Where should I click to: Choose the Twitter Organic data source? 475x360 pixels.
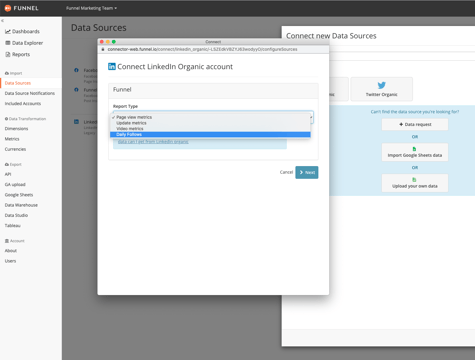381,89
